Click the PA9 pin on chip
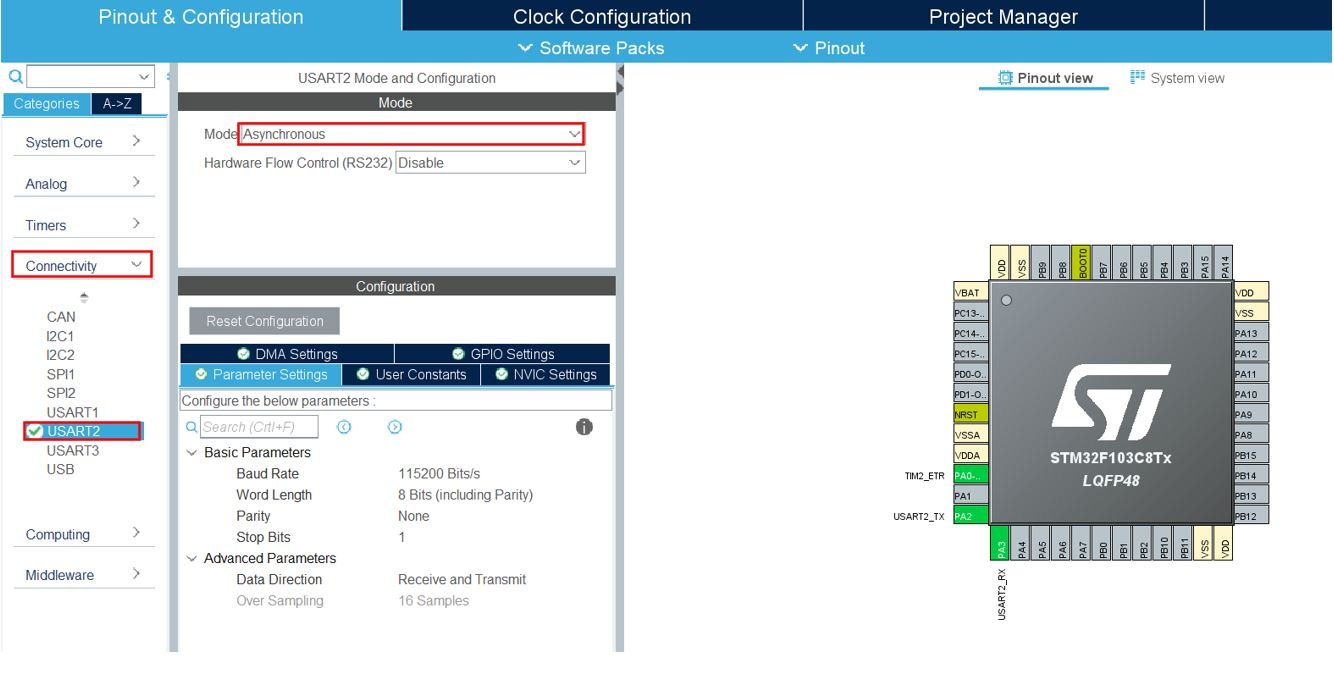The height and width of the screenshot is (673, 1334). [1251, 414]
